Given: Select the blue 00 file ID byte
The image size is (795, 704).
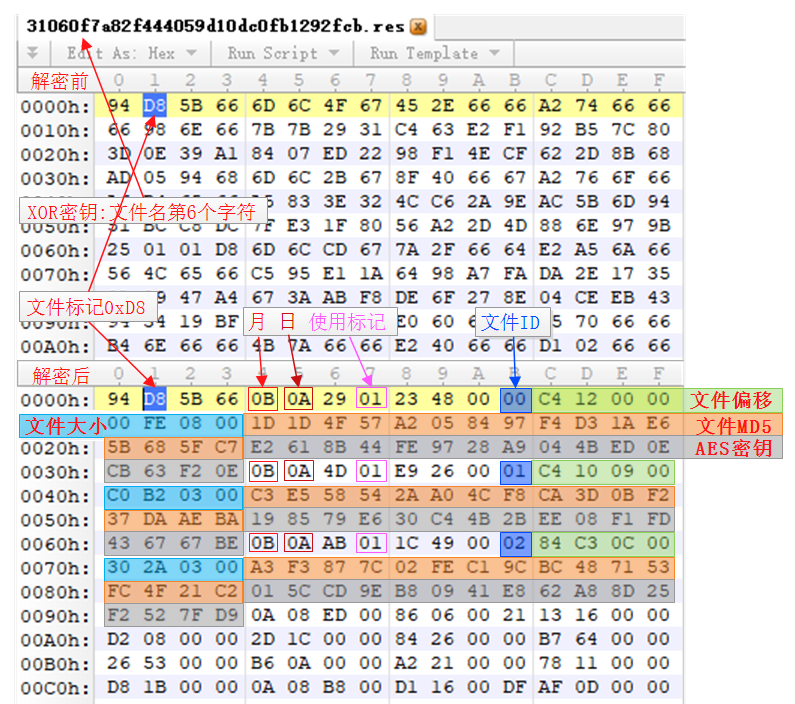Looking at the screenshot, I should click(515, 400).
